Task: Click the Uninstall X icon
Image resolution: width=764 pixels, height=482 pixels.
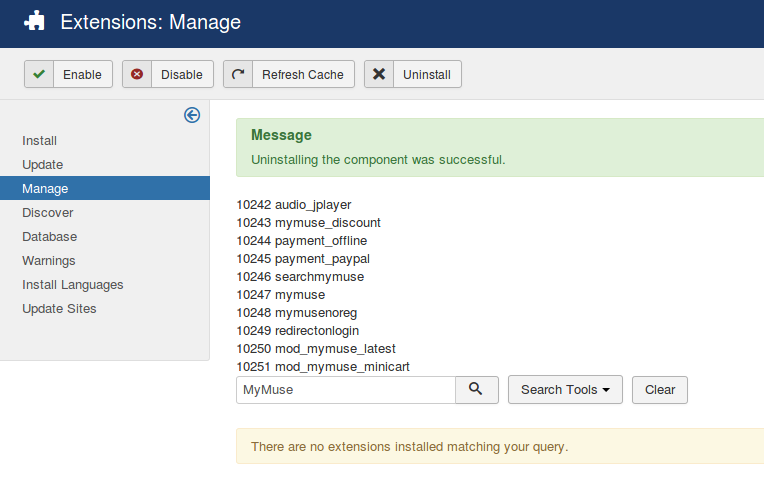Action: pos(379,75)
